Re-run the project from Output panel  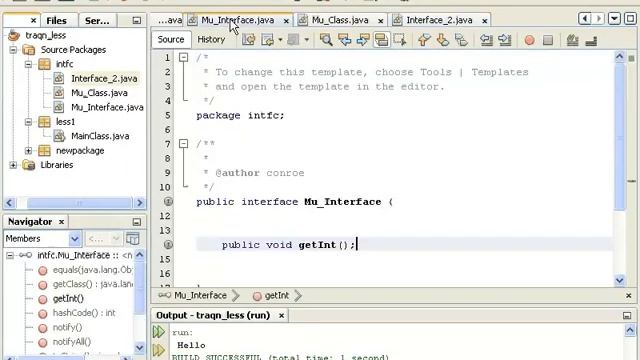click(159, 332)
